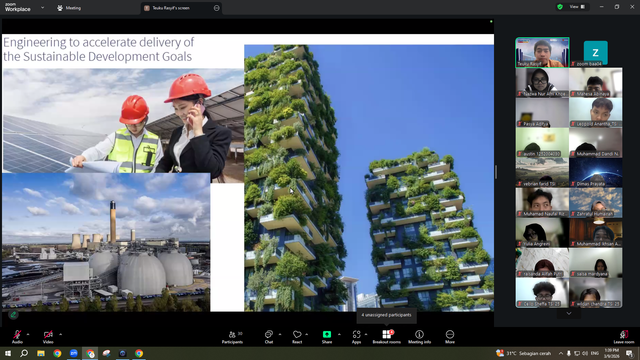Open the React emoji menu
The image size is (640, 360).
point(297,337)
